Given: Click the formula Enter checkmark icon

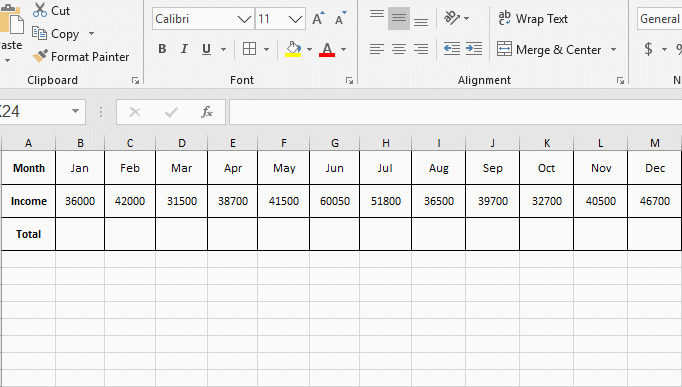Looking at the screenshot, I should pos(171,112).
